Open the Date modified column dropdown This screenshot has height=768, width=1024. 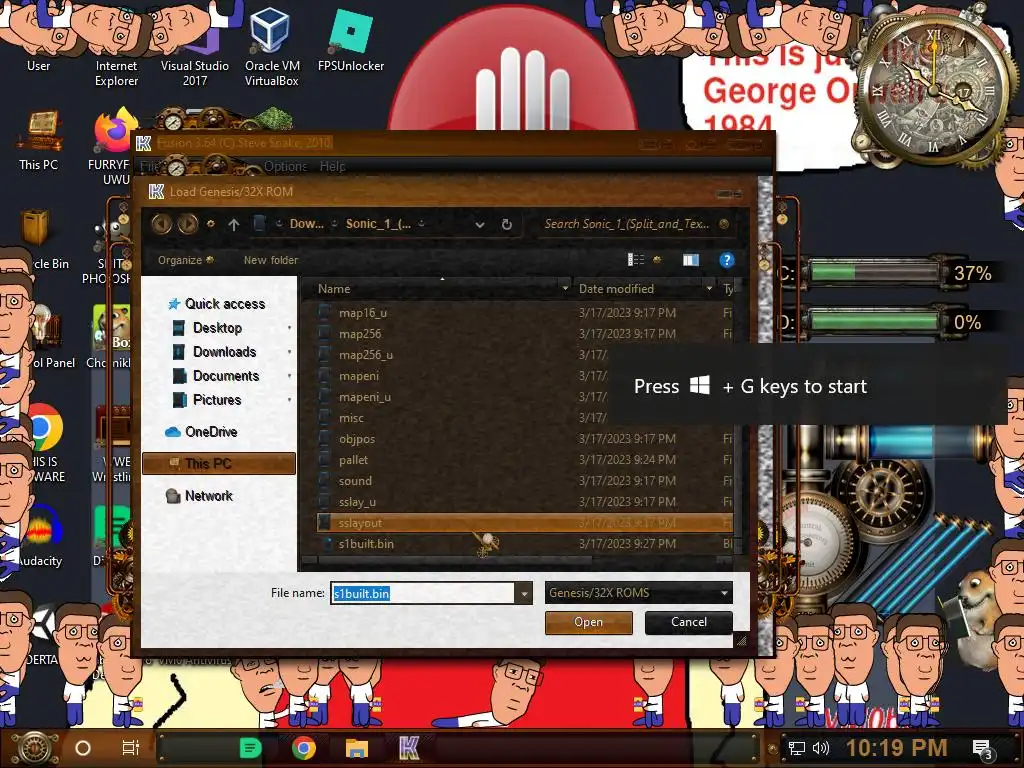click(x=709, y=289)
